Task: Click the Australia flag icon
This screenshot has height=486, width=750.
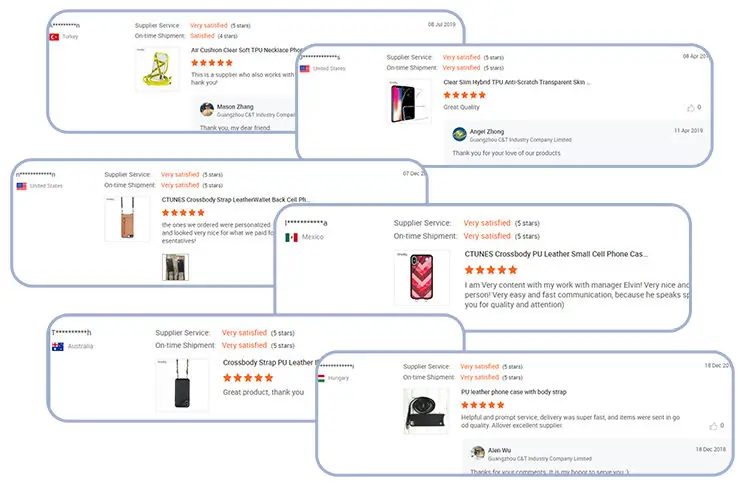Action: click(58, 346)
